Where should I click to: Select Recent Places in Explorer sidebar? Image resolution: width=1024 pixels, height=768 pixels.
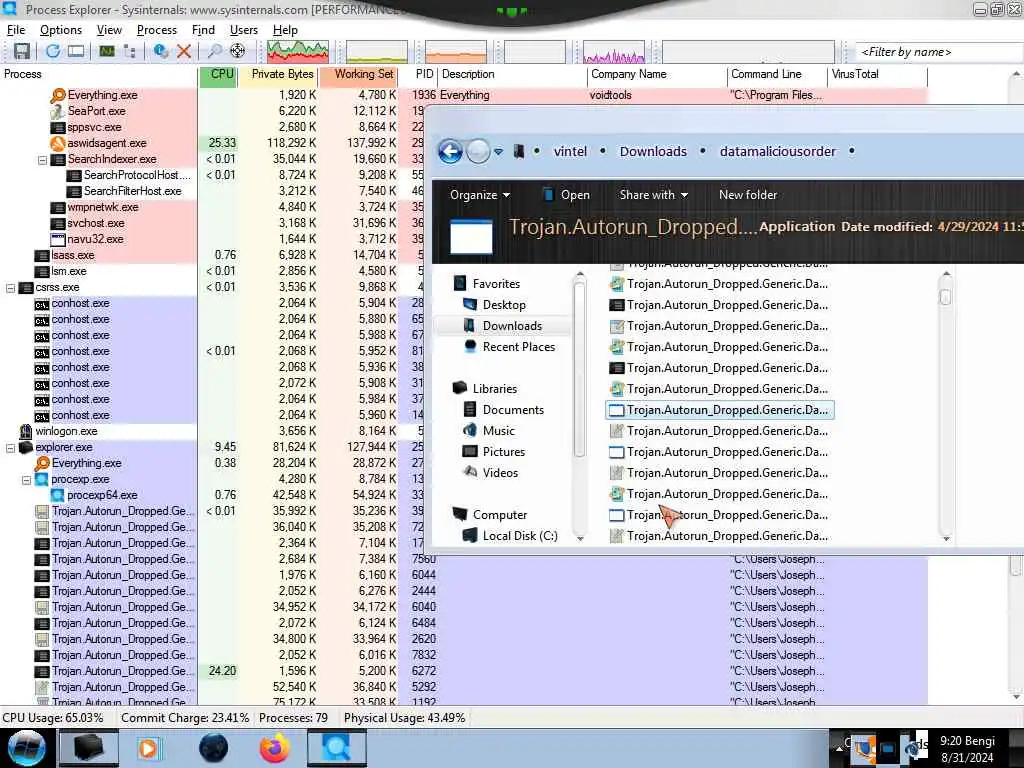[x=519, y=347]
